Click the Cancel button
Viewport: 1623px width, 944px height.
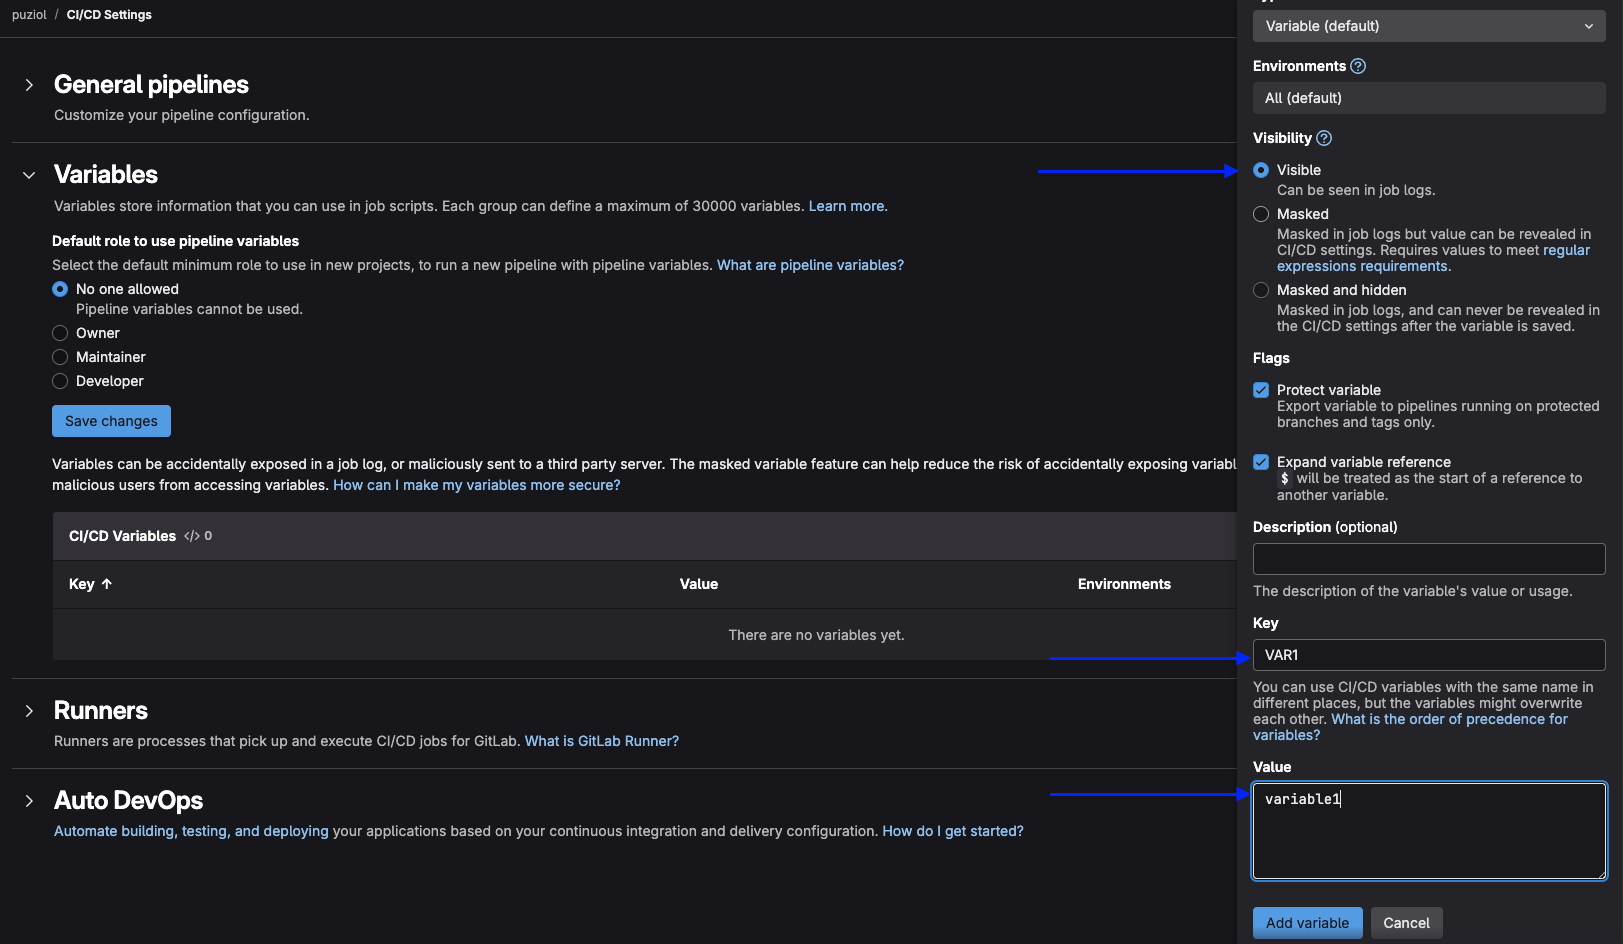tap(1406, 923)
